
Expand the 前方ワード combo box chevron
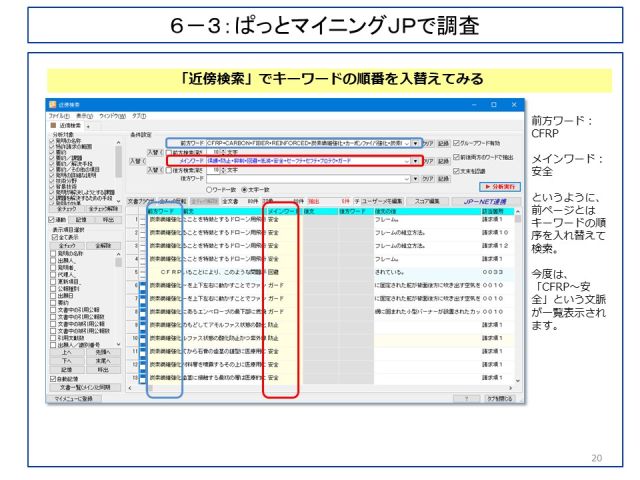point(407,143)
